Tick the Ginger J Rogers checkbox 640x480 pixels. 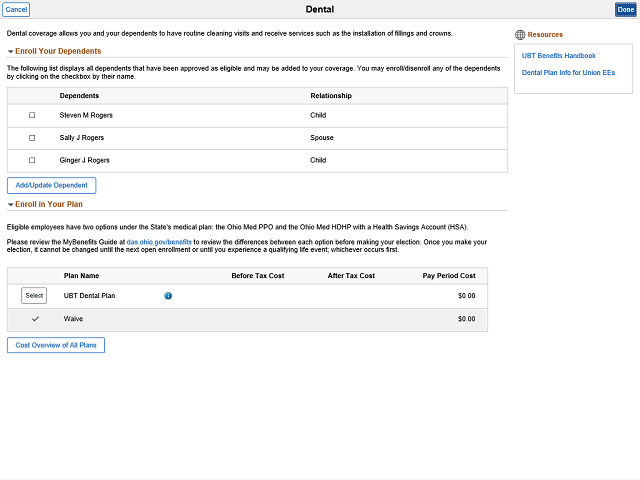point(32,160)
